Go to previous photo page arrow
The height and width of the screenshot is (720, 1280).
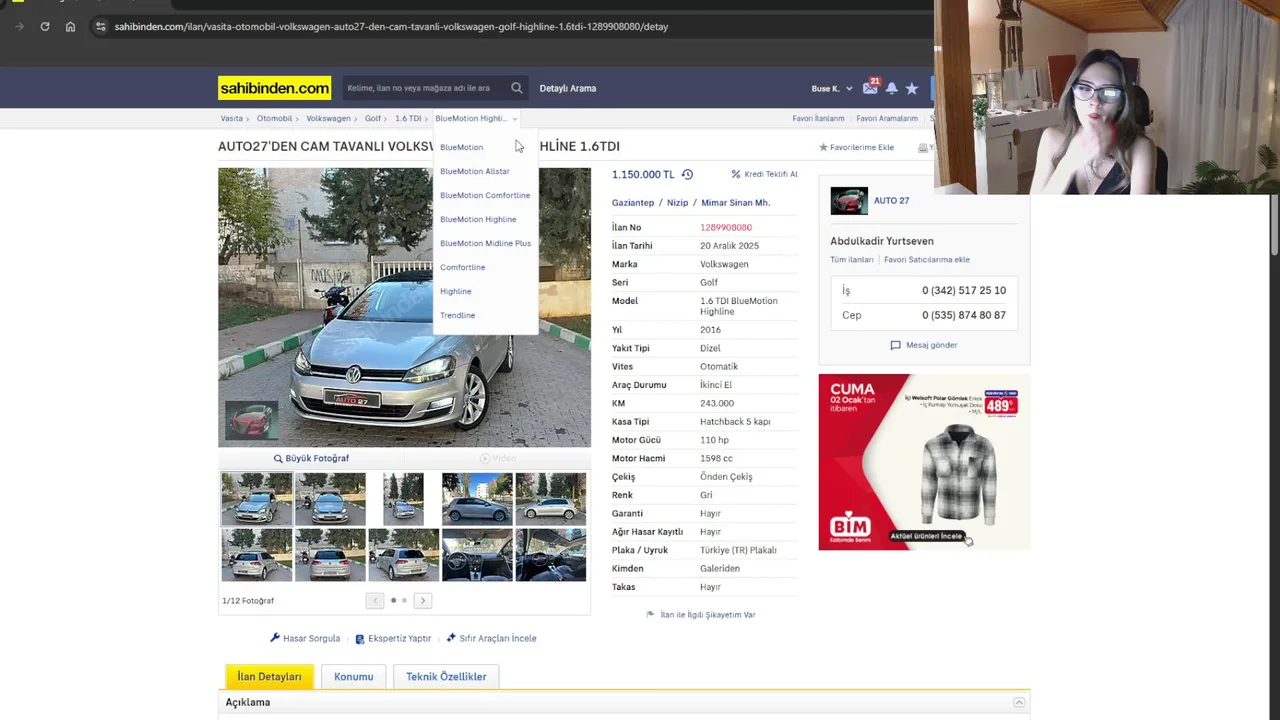[x=374, y=600]
